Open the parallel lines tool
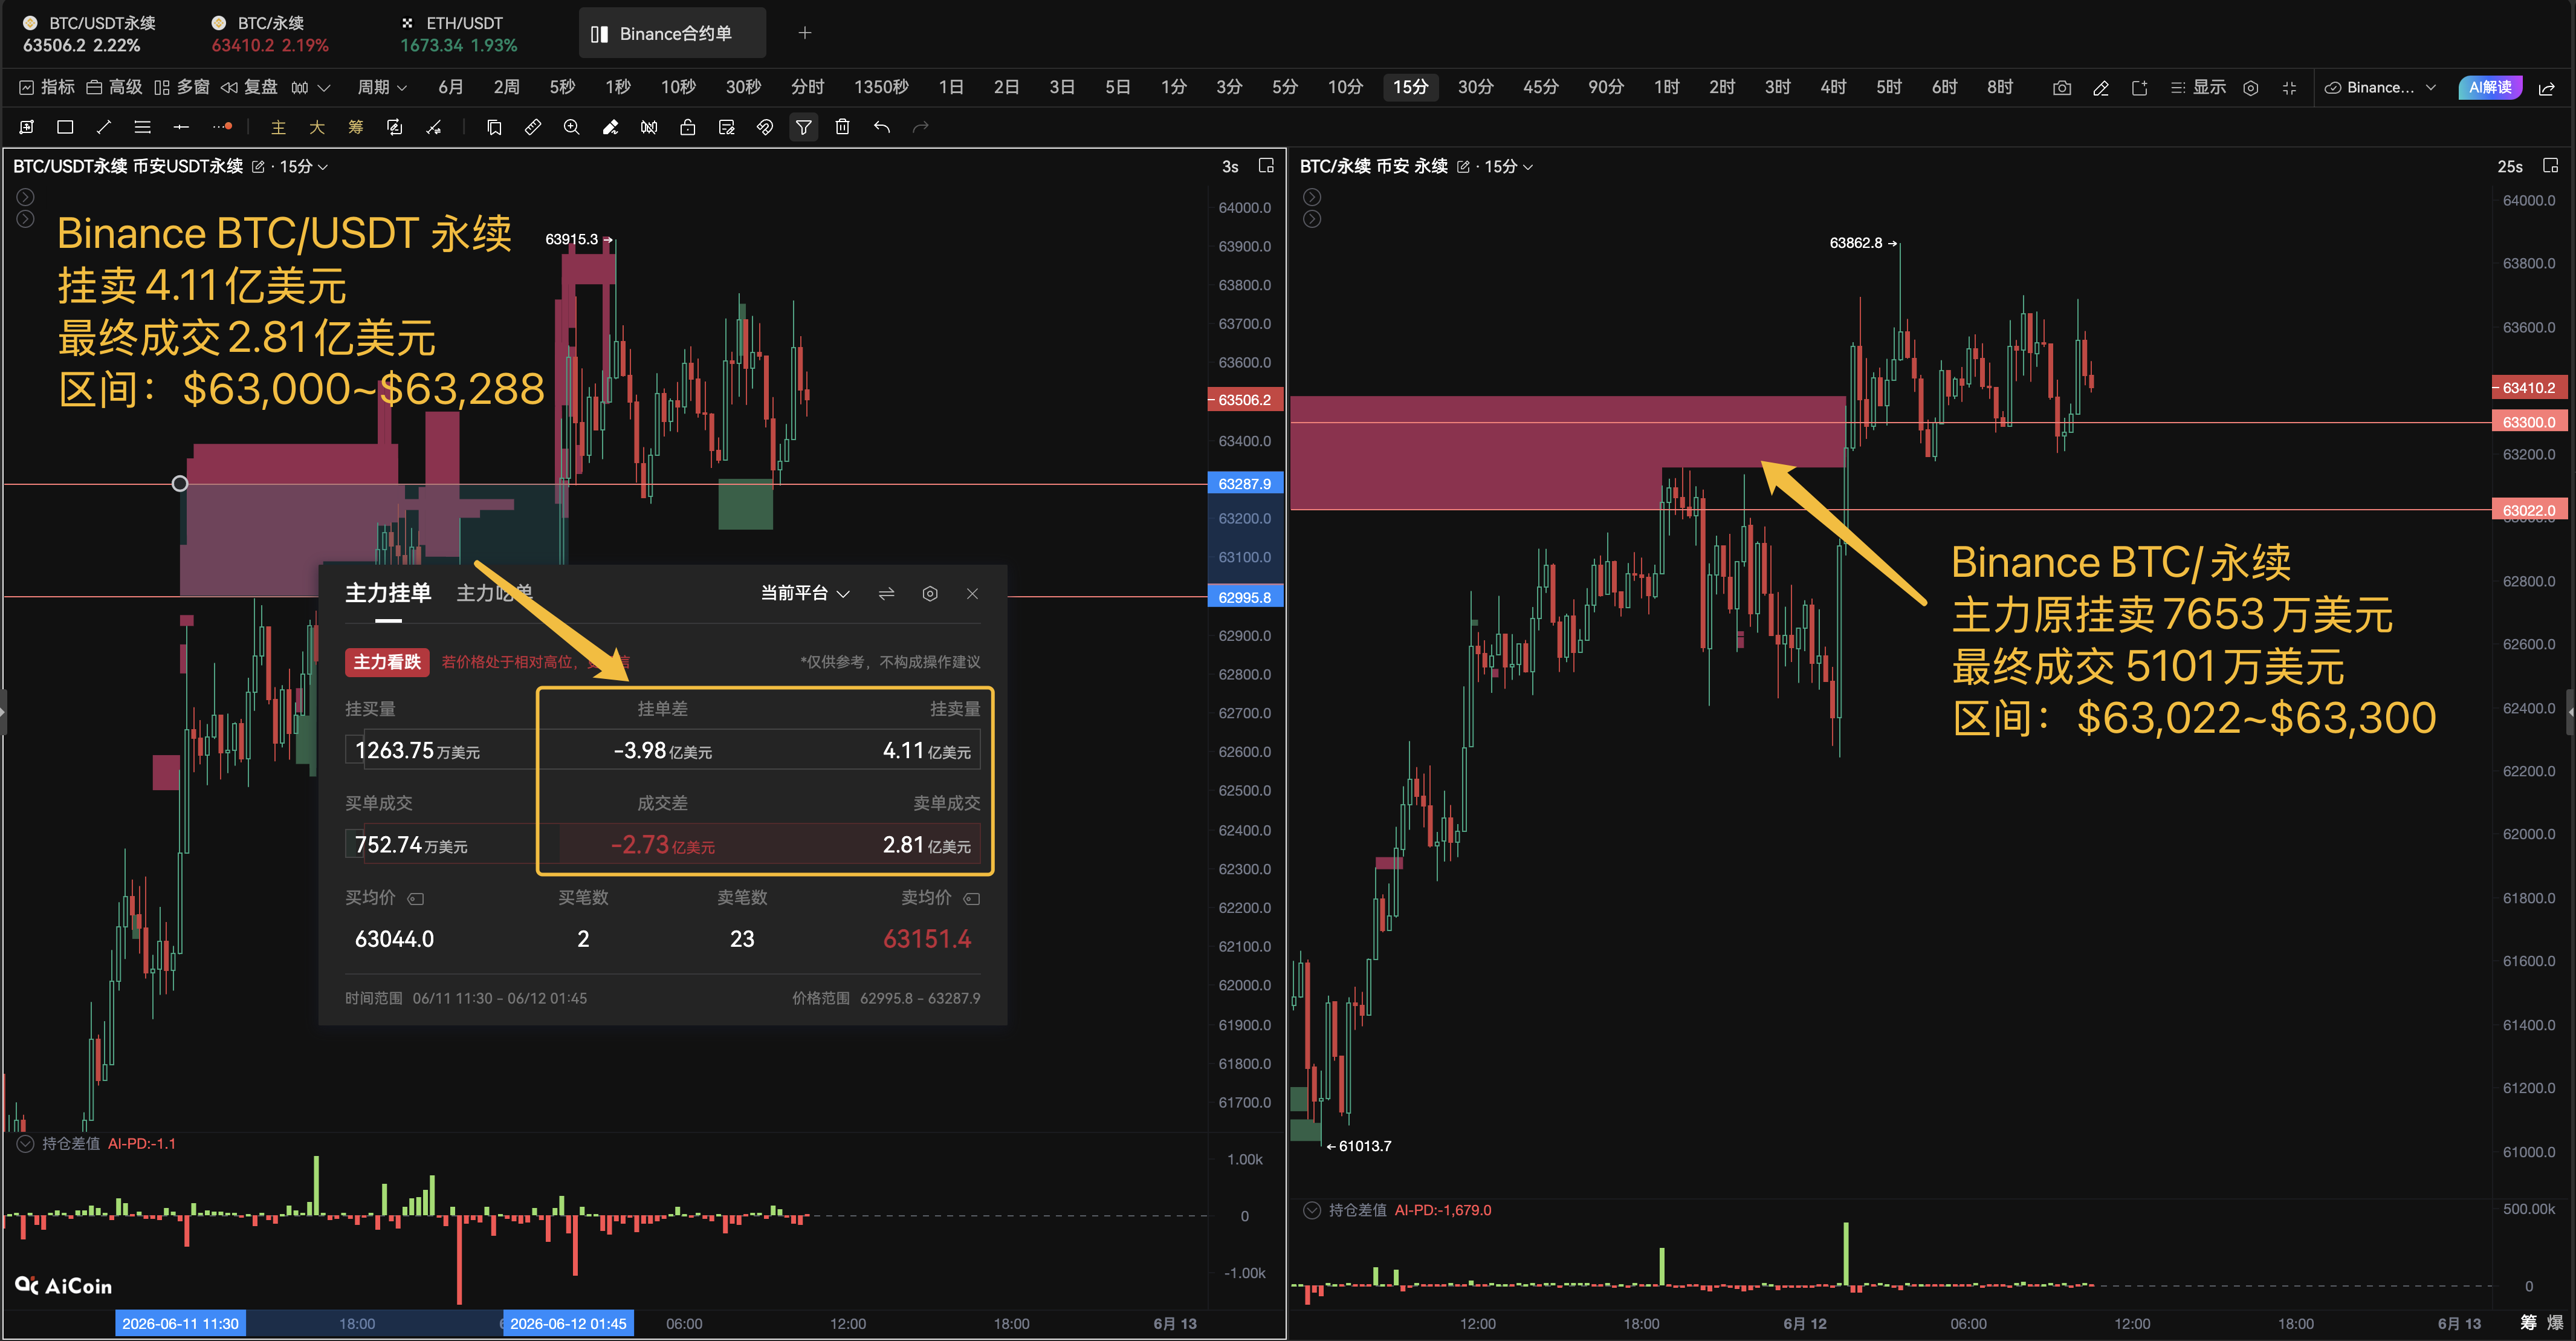The width and height of the screenshot is (2576, 1341). pos(142,127)
